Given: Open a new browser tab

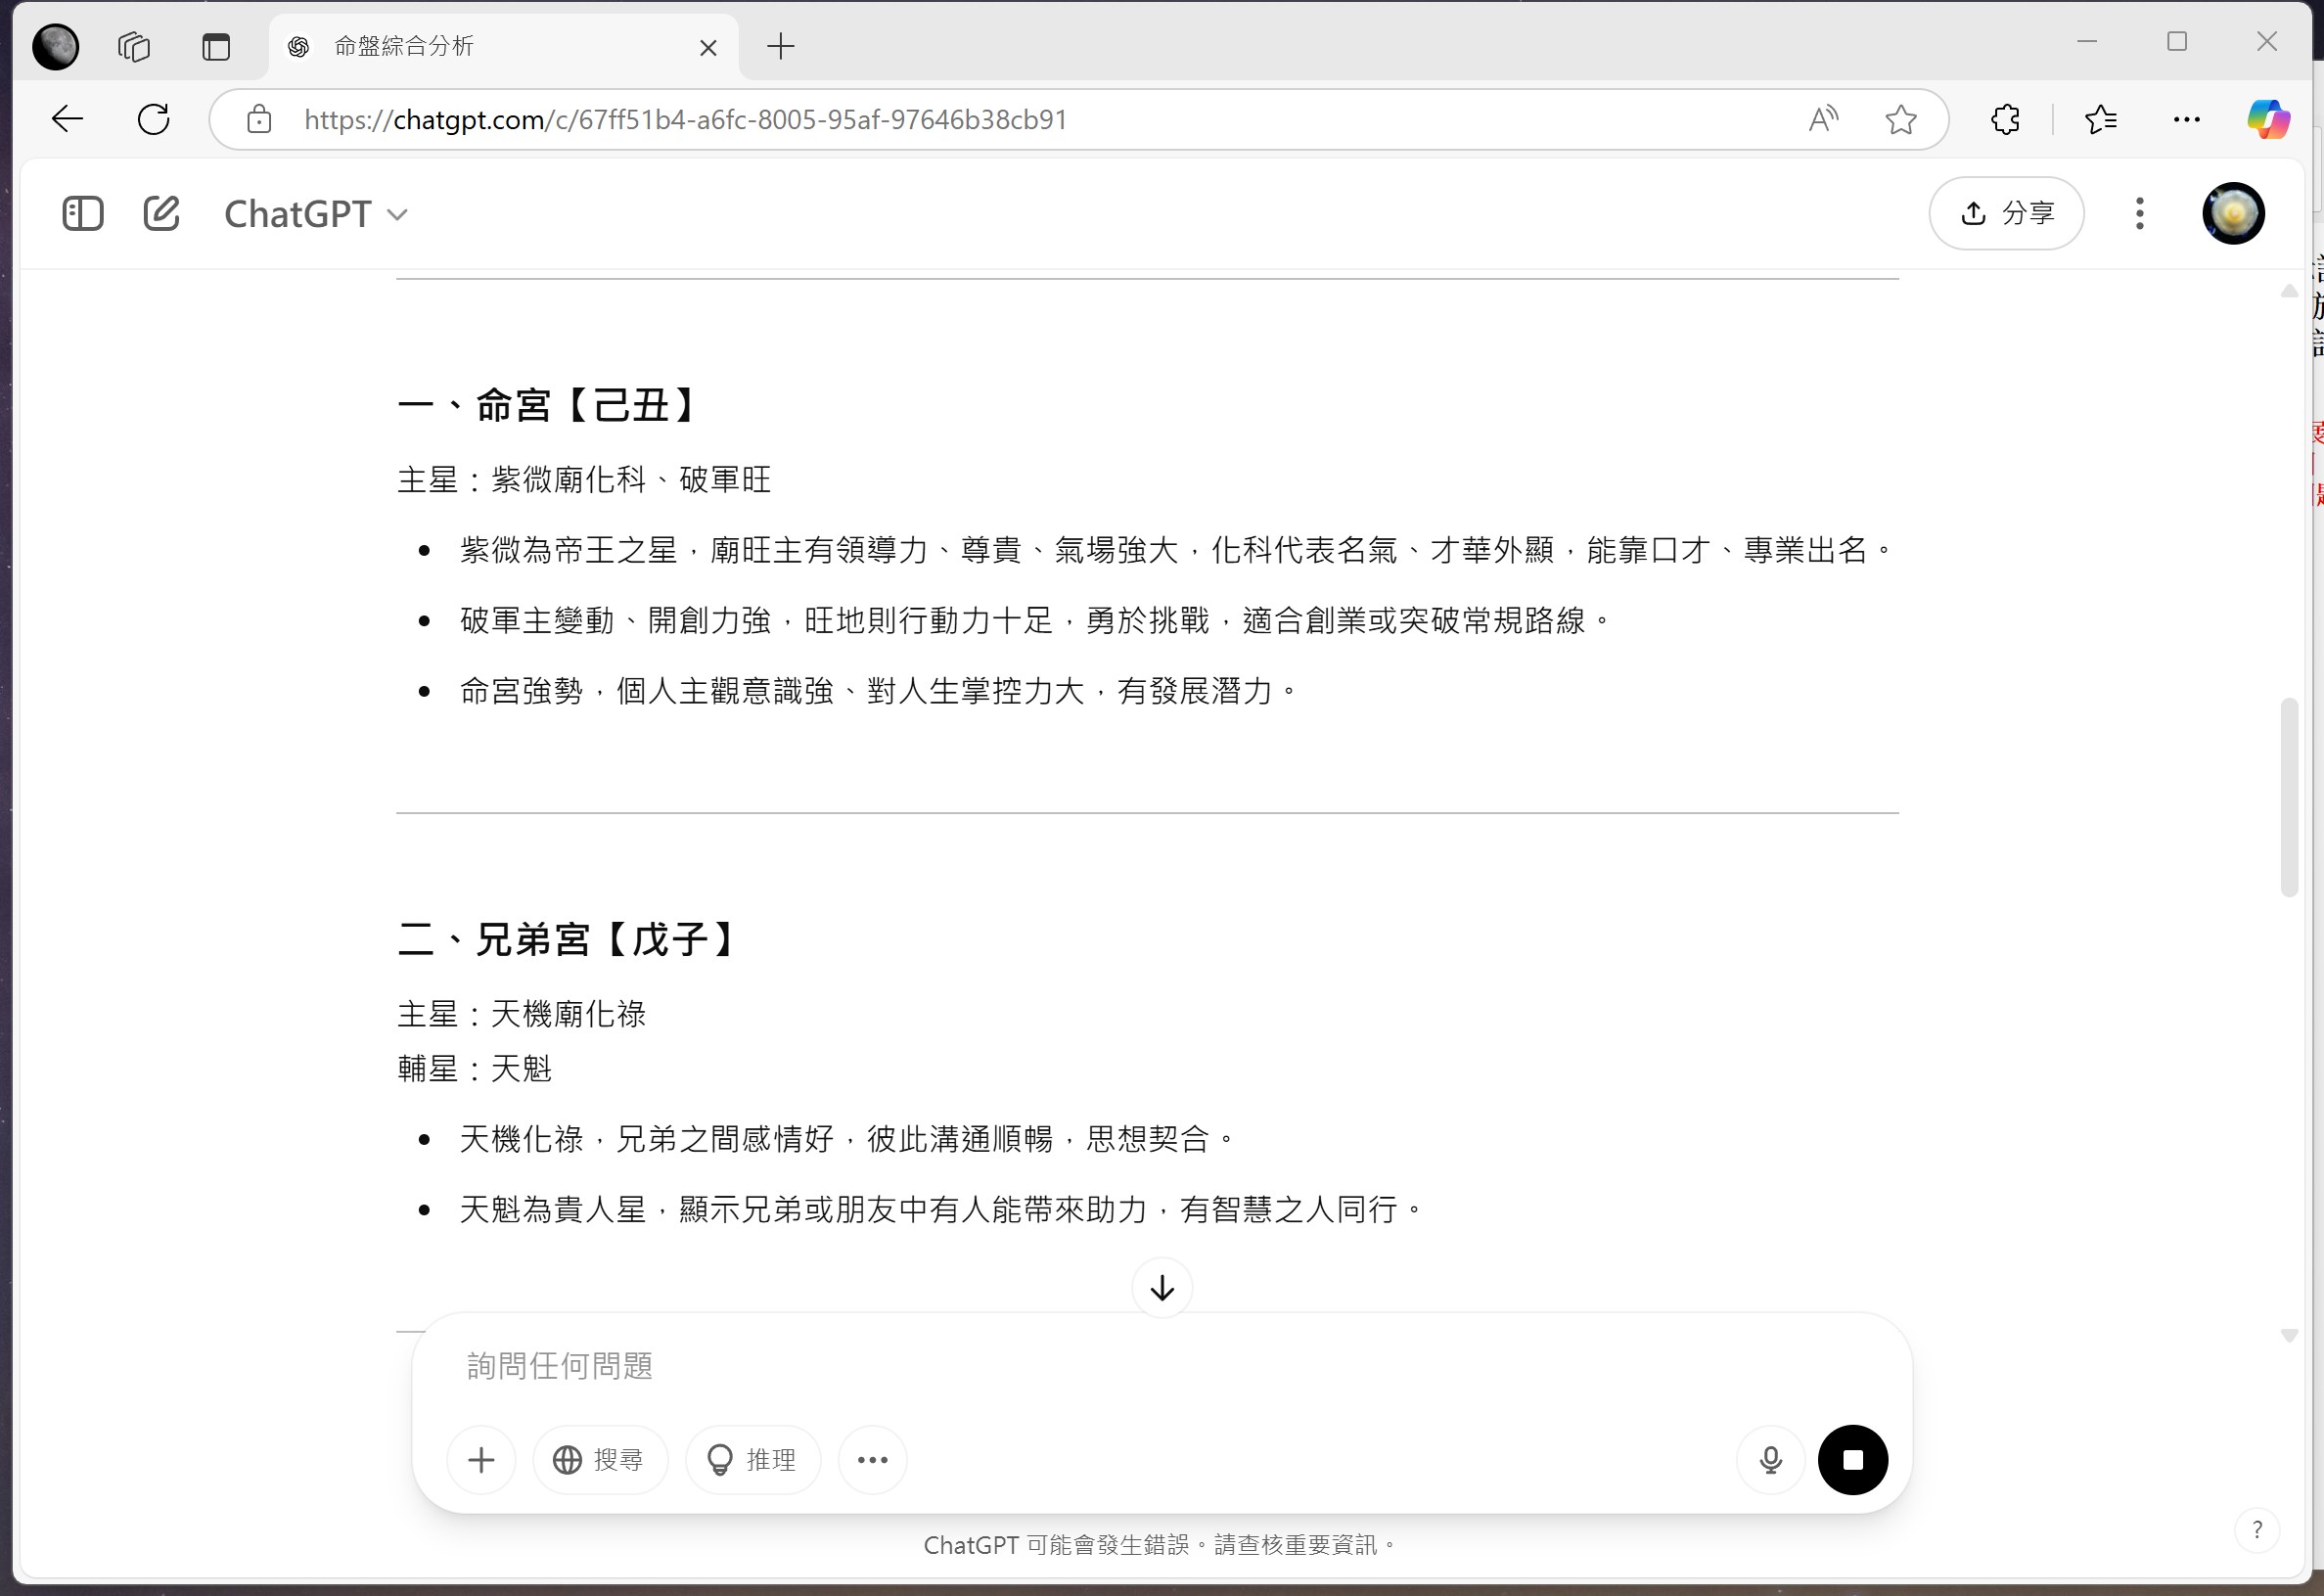Looking at the screenshot, I should [780, 46].
